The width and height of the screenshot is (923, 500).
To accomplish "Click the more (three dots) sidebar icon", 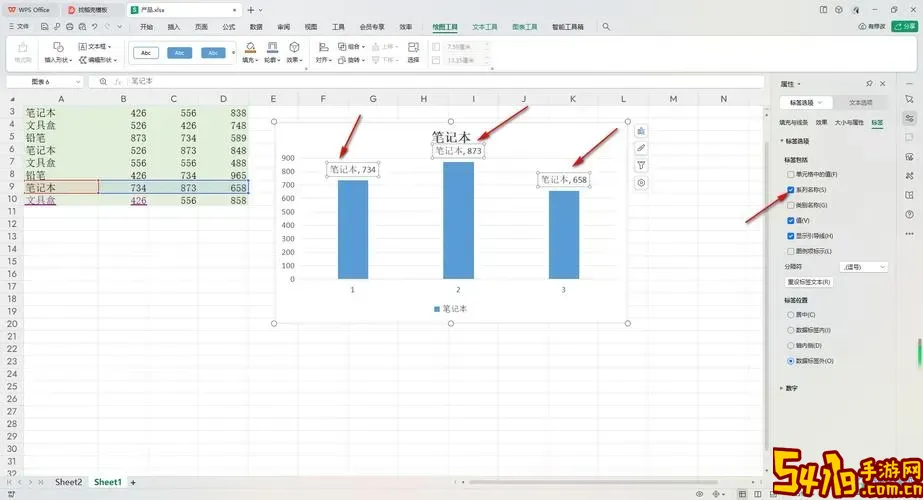I will coord(909,234).
